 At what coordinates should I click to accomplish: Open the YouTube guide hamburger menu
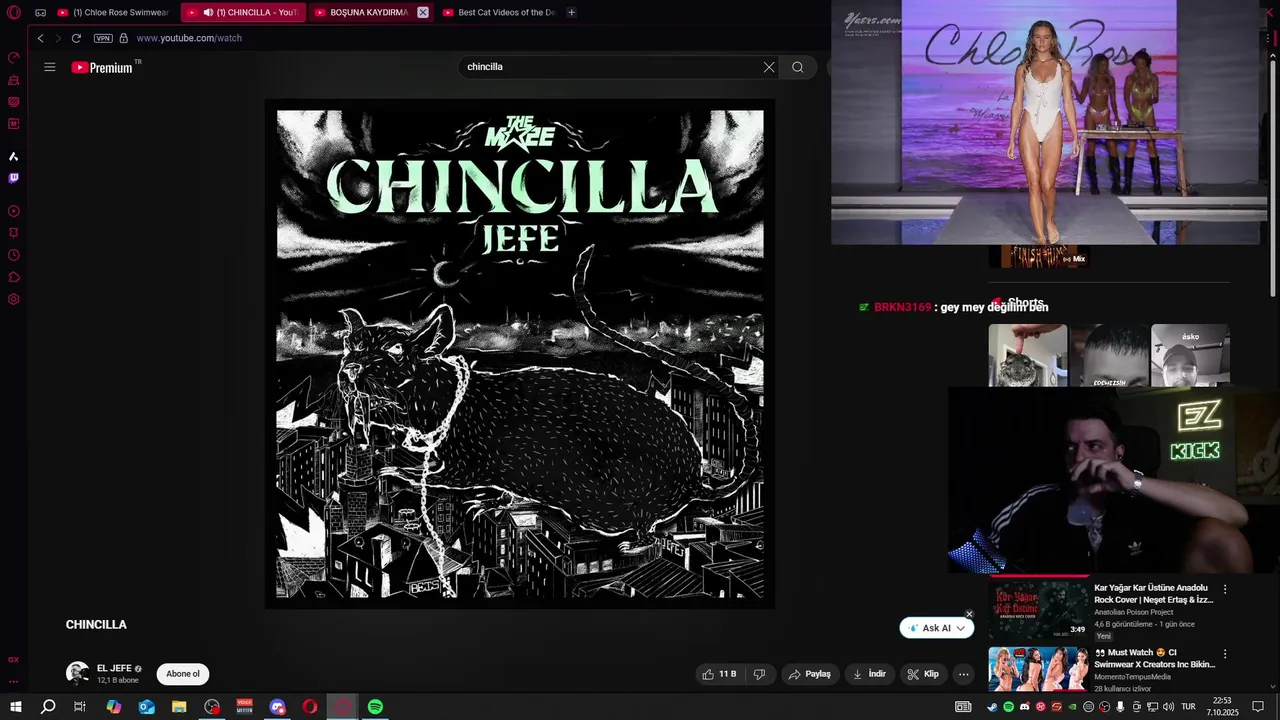(x=49, y=67)
